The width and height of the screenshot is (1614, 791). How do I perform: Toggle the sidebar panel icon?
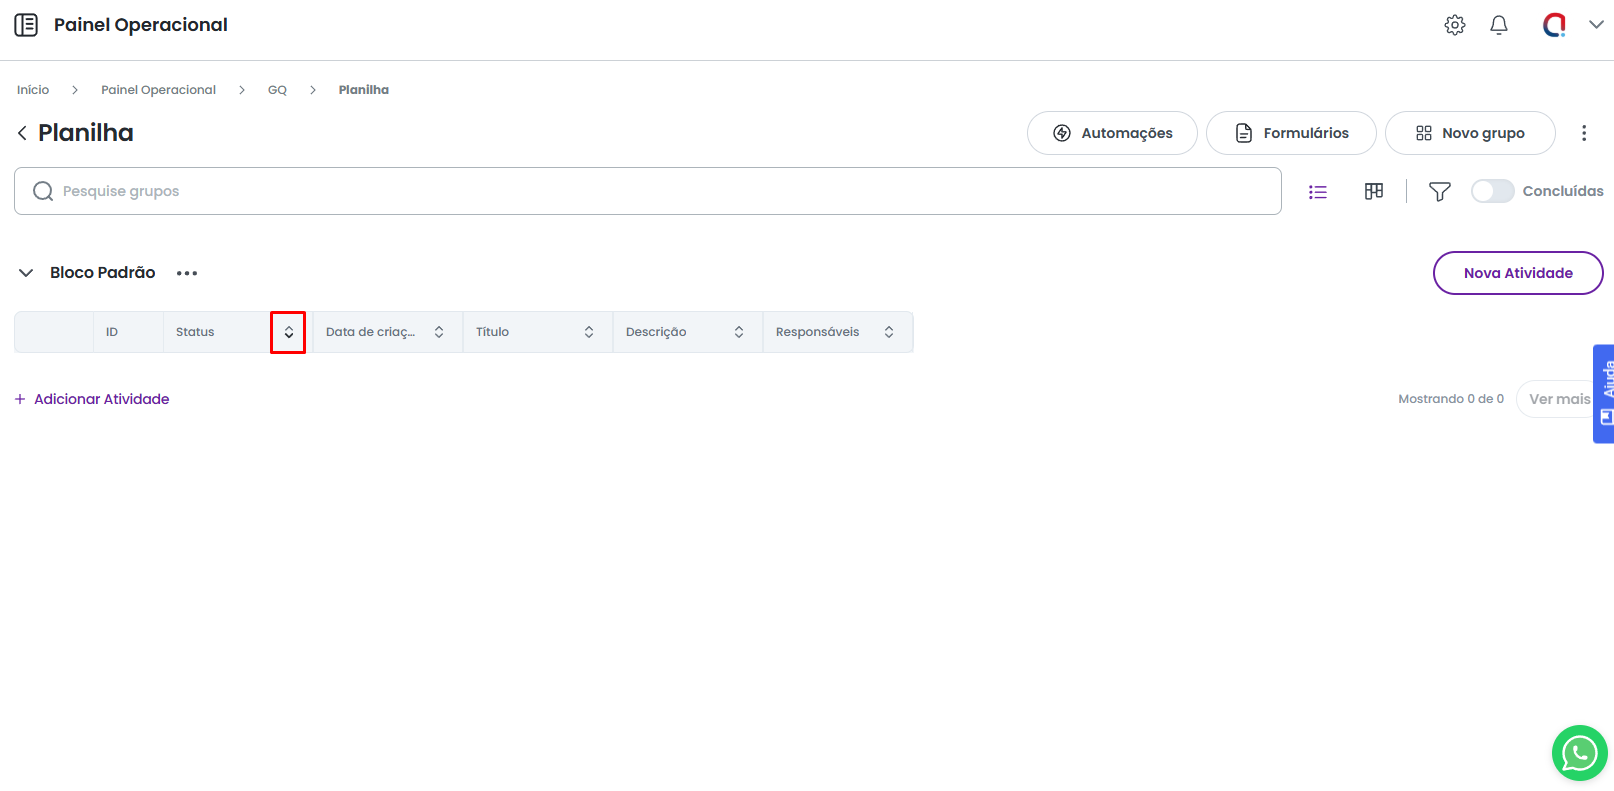click(26, 25)
